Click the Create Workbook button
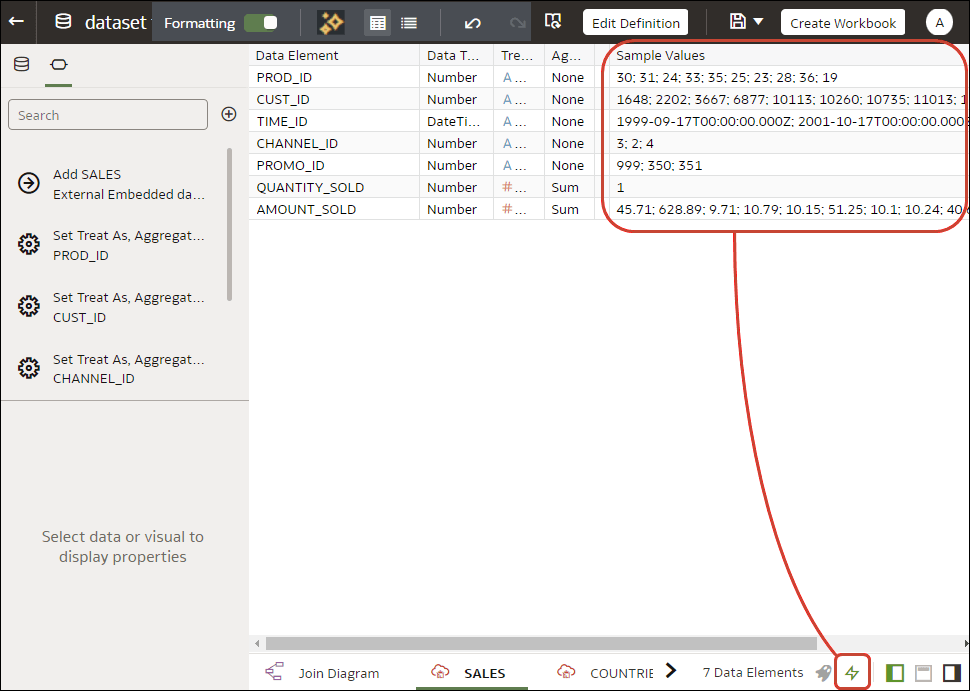The image size is (970, 691). coord(842,21)
